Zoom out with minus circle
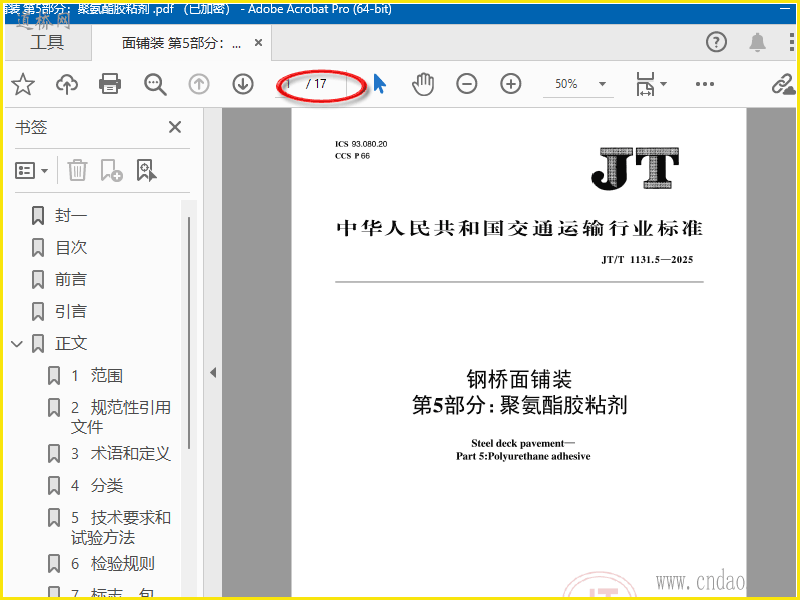800x600 pixels. (x=467, y=84)
